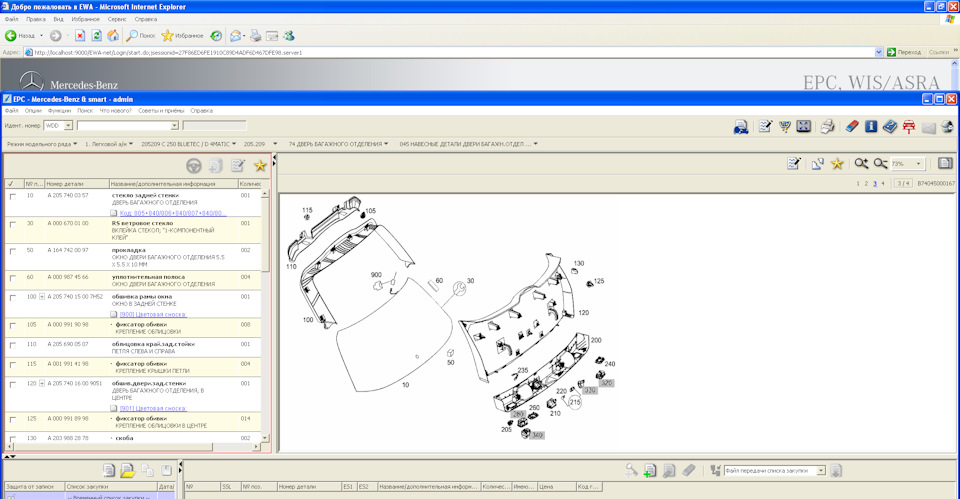Open the 73% zoom level dropdown

pos(918,163)
